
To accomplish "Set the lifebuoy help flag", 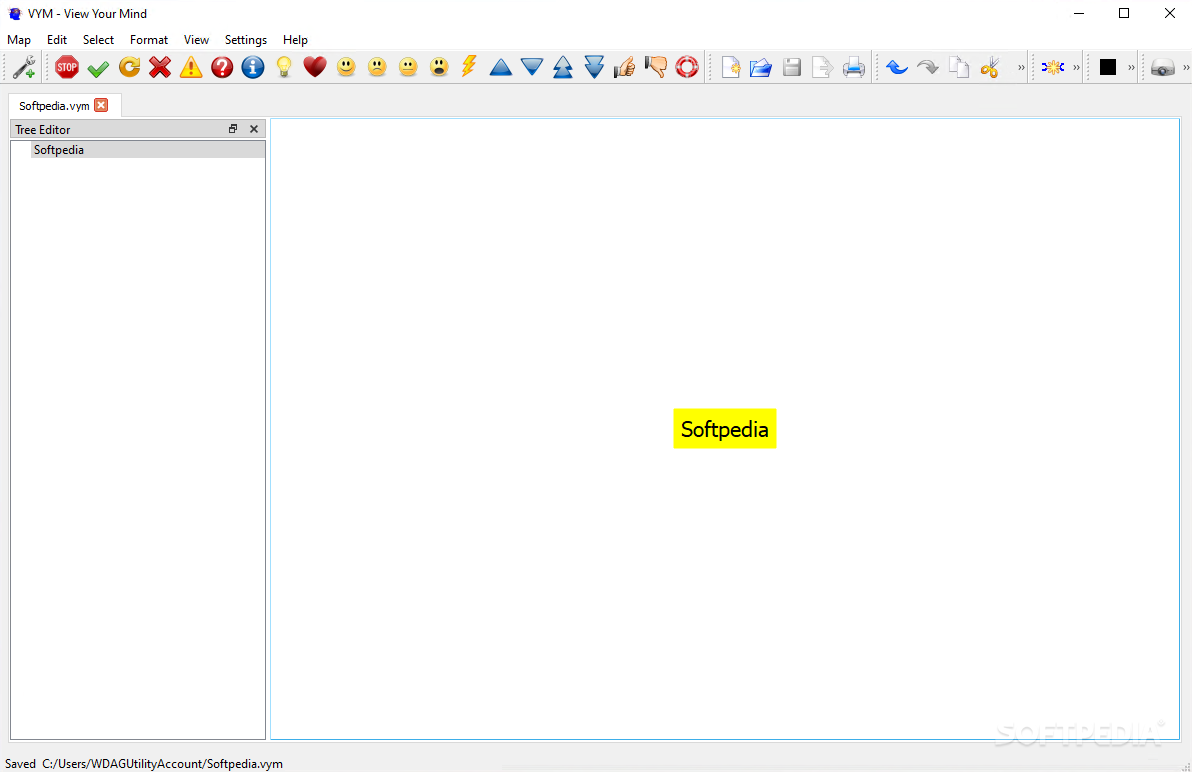I will point(686,67).
